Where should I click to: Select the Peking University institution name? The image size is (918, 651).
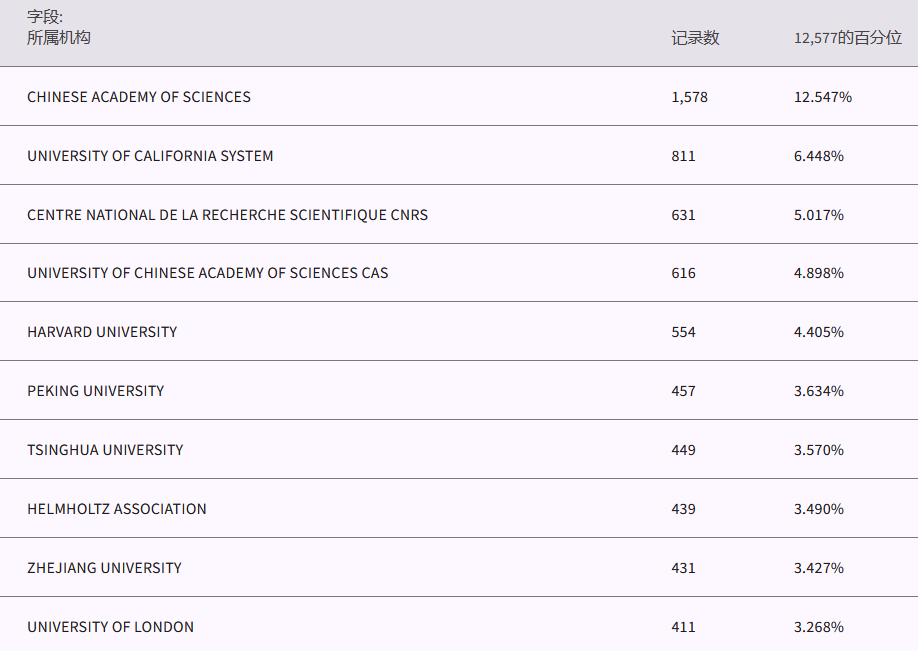pyautogui.click(x=95, y=391)
